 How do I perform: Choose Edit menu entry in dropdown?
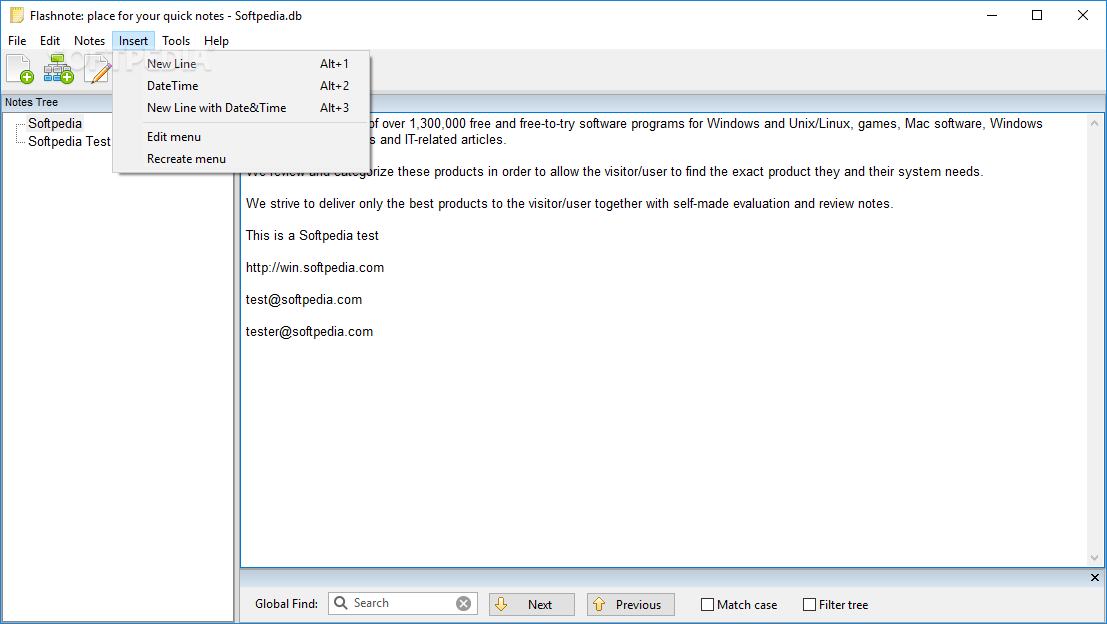point(241,137)
